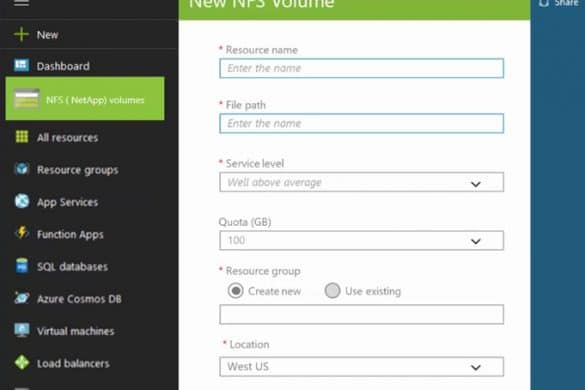Click the empty Resource group name field
The image size is (585, 390).
click(361, 314)
